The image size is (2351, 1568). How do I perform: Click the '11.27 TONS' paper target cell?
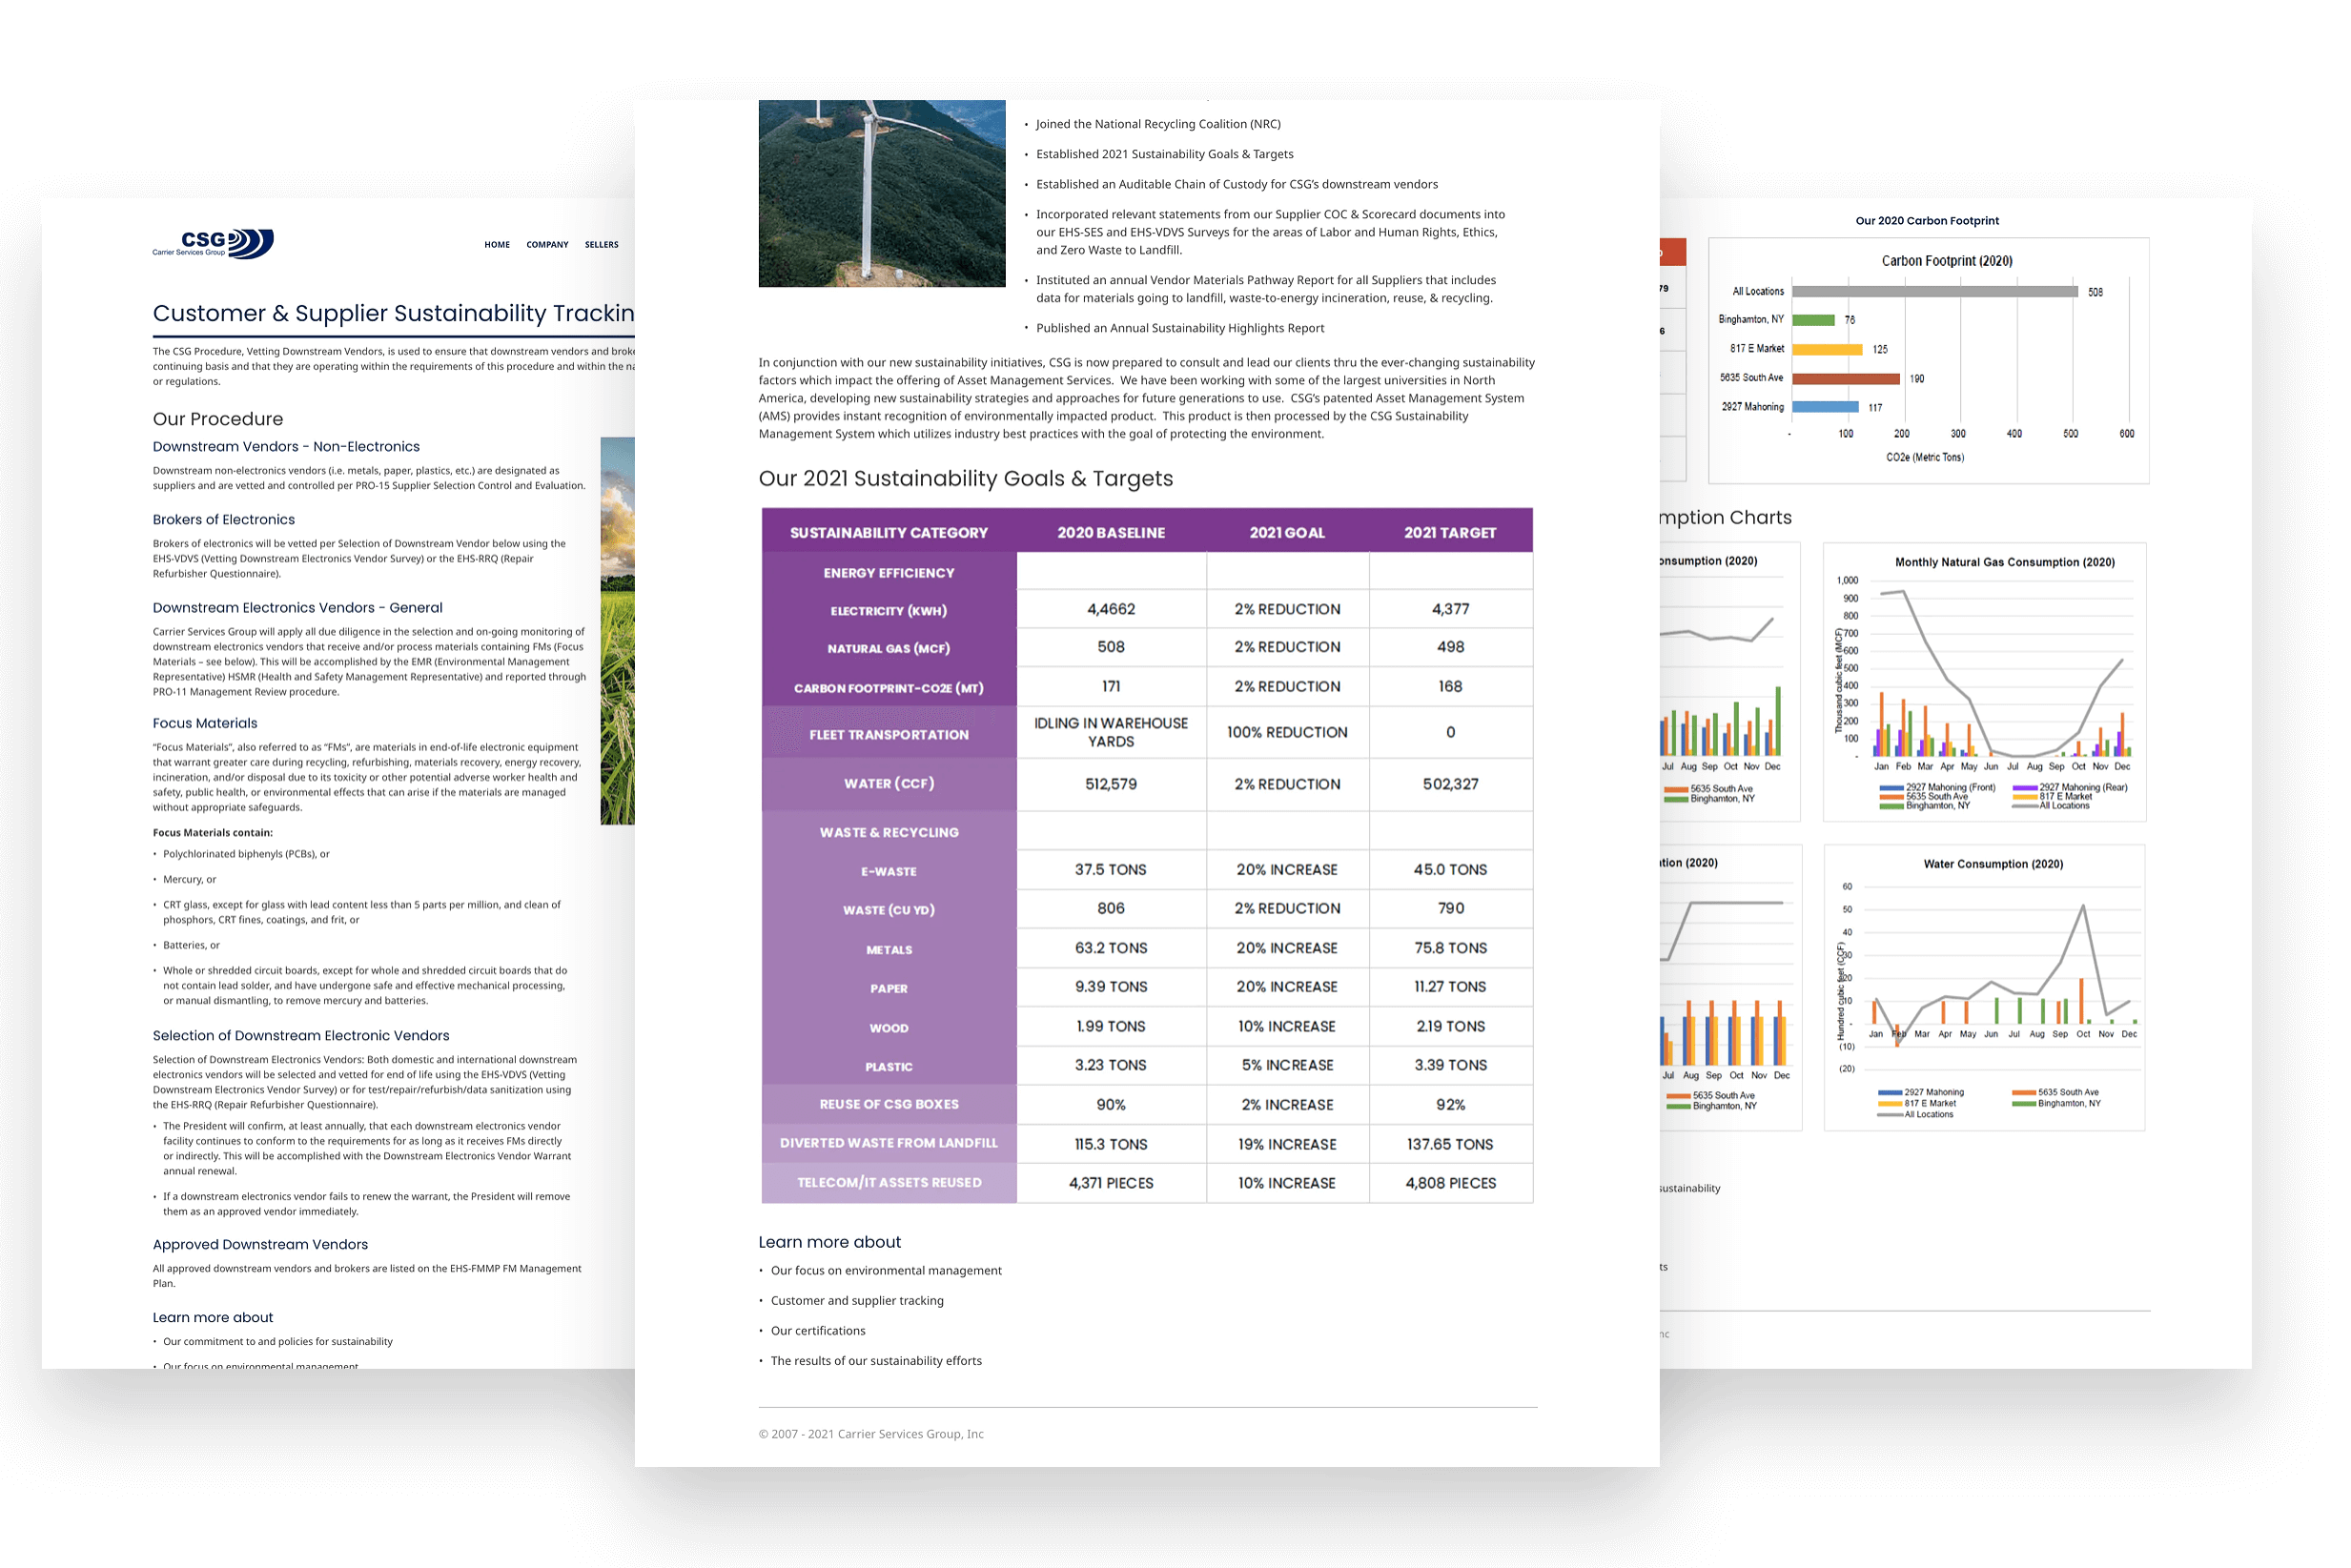(x=1450, y=987)
